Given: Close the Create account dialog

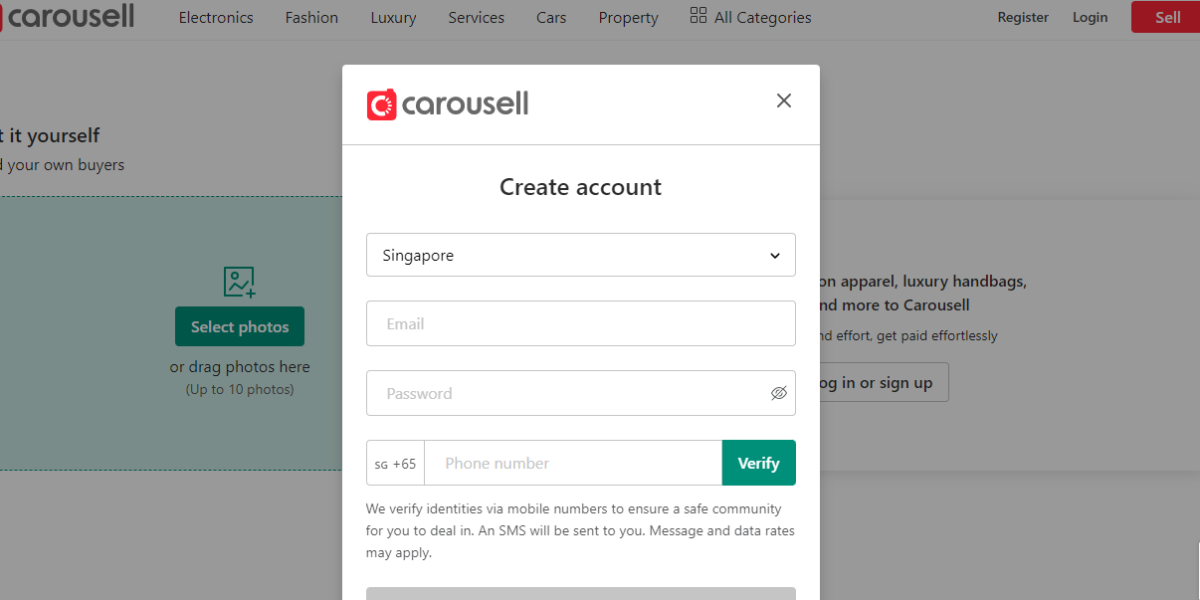Looking at the screenshot, I should pyautogui.click(x=784, y=100).
